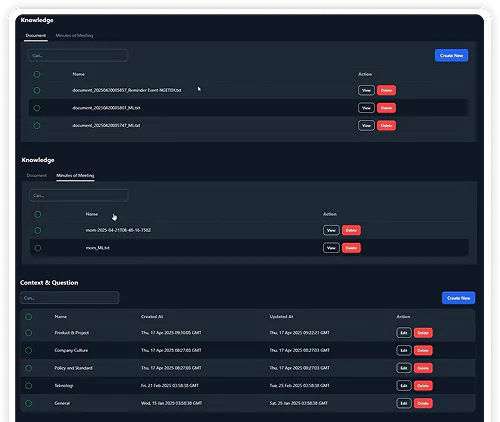The width and height of the screenshot is (500, 422).
Task: Edit the Teknologi context entry
Action: click(x=404, y=386)
